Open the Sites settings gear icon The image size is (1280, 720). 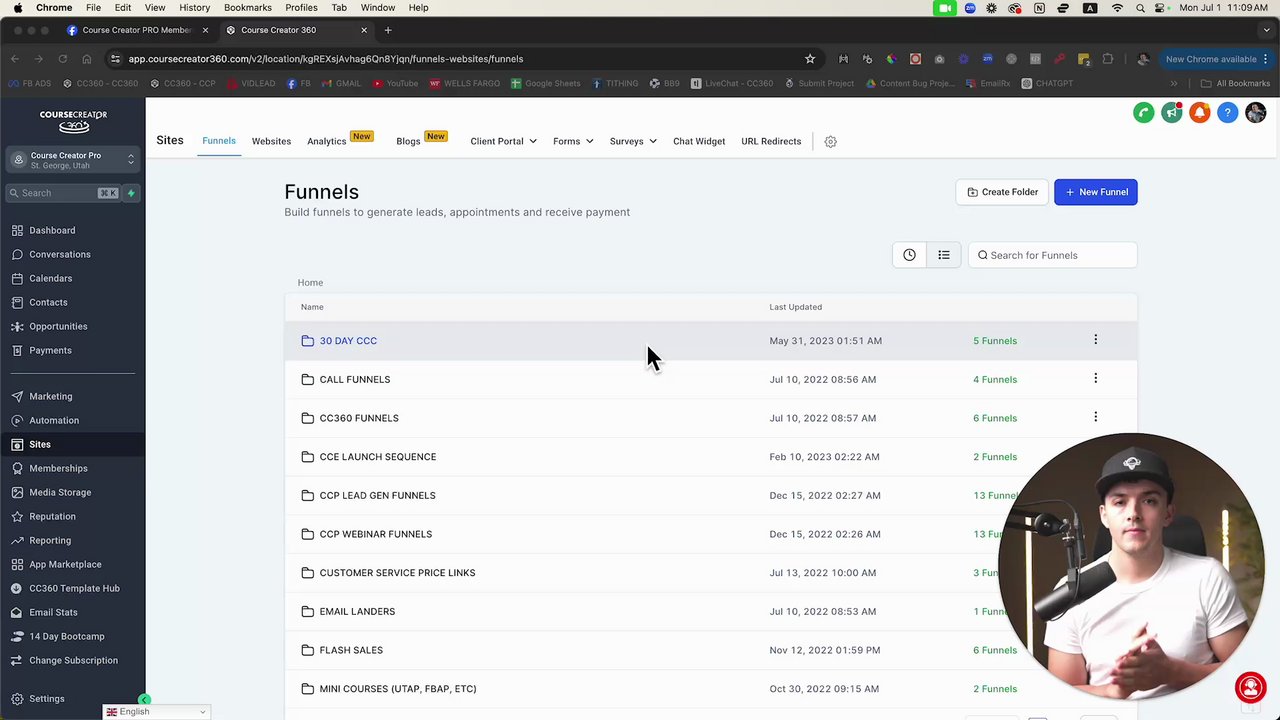tap(830, 142)
